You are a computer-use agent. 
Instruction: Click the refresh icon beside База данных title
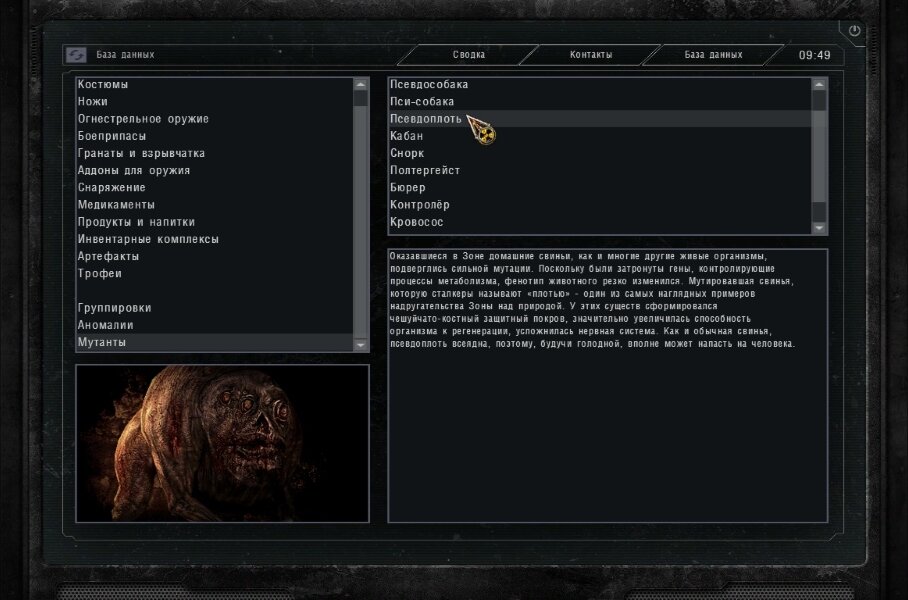click(76, 54)
